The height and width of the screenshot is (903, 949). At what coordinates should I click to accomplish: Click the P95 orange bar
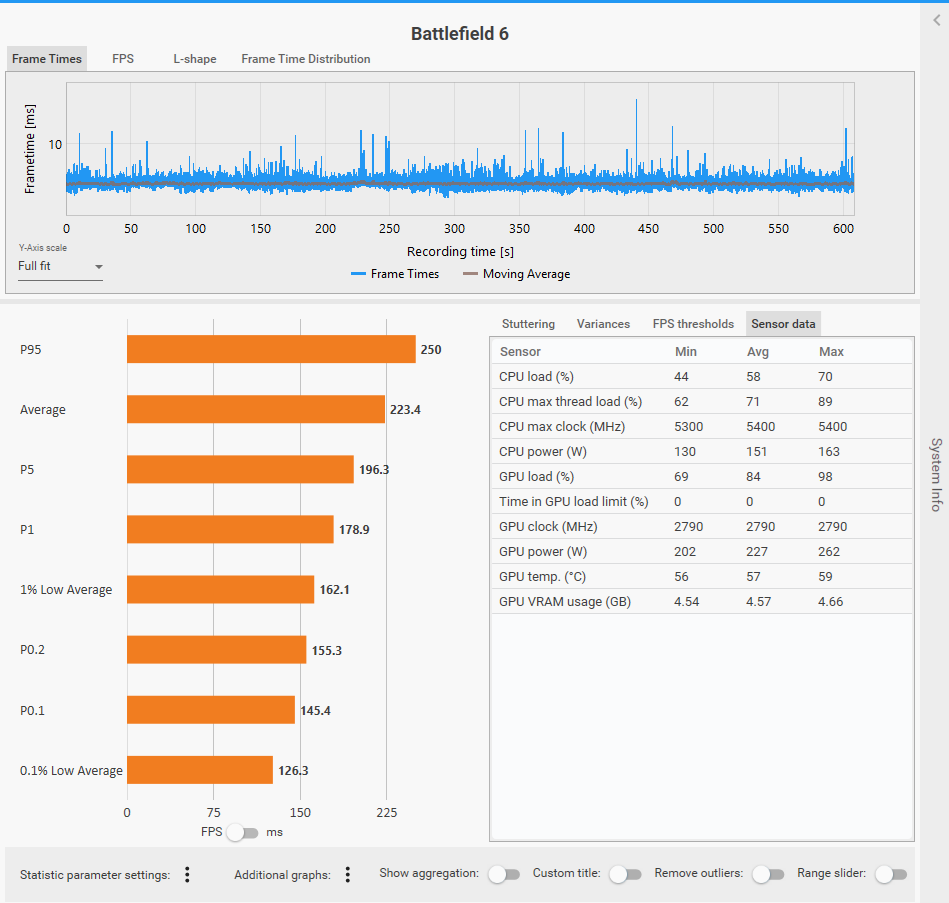coord(271,350)
